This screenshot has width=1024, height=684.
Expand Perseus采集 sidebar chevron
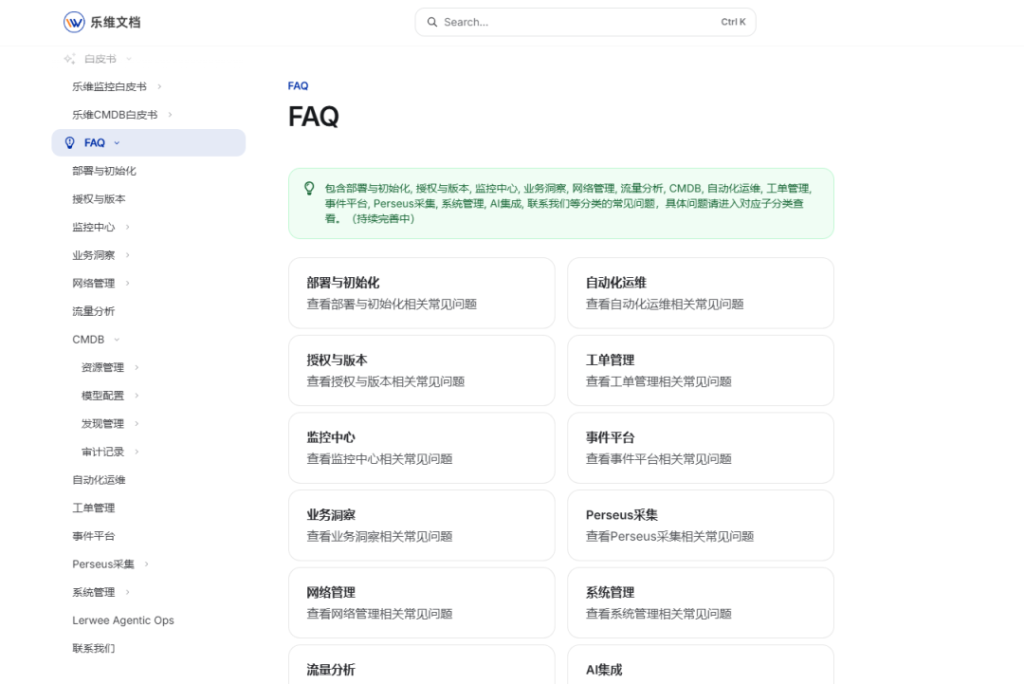click(146, 564)
